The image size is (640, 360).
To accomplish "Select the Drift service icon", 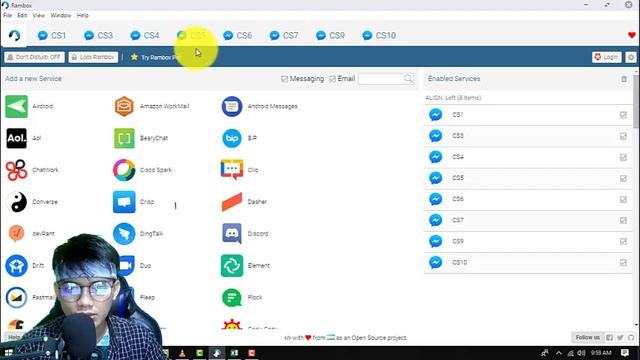I will point(16,265).
